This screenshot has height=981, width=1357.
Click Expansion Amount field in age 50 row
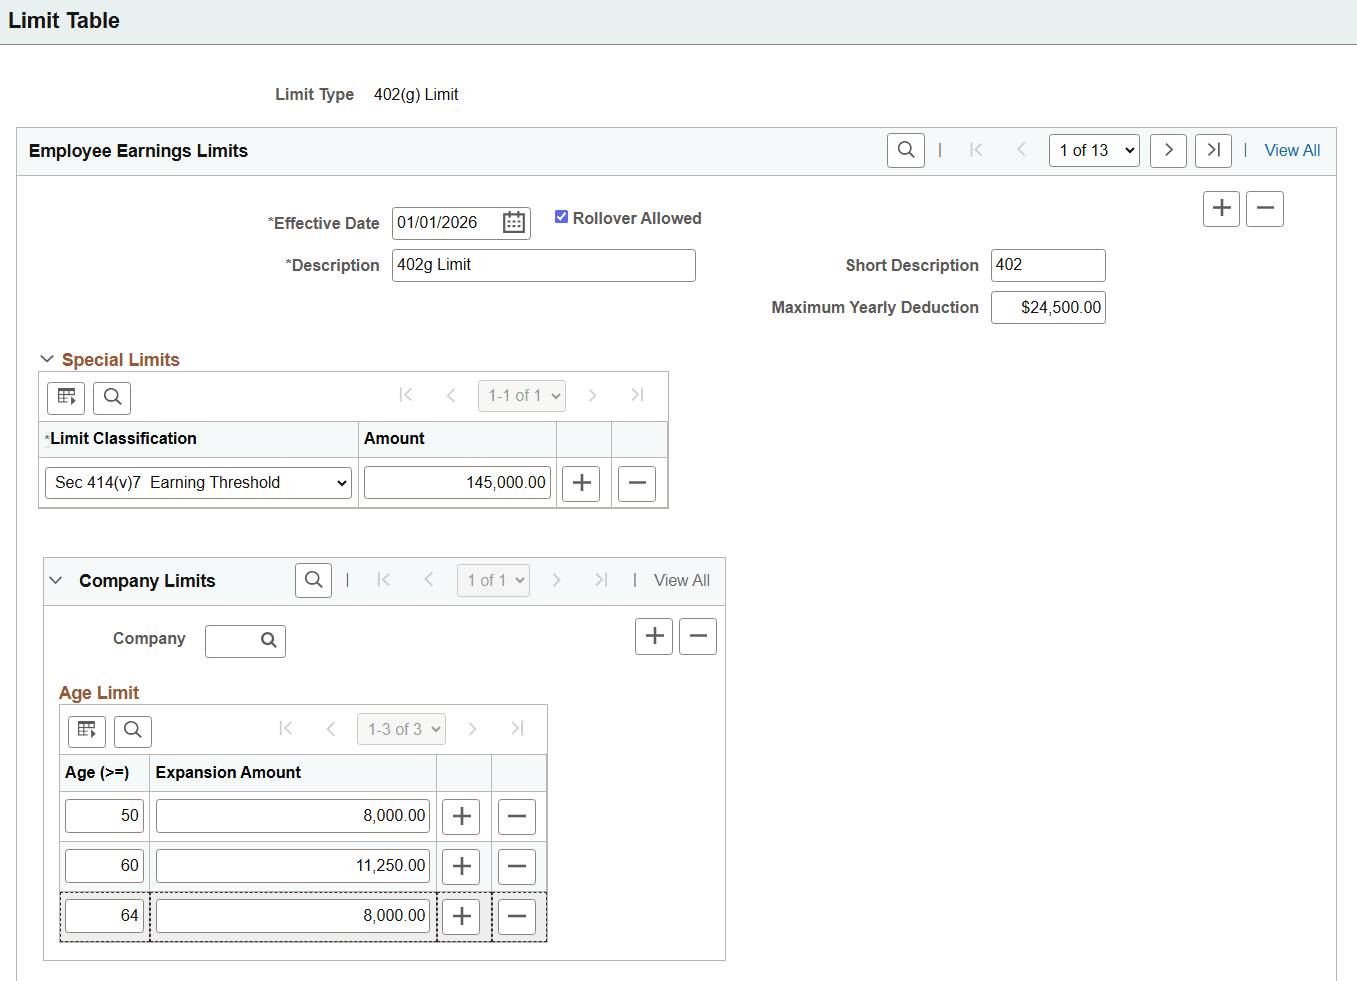click(293, 816)
